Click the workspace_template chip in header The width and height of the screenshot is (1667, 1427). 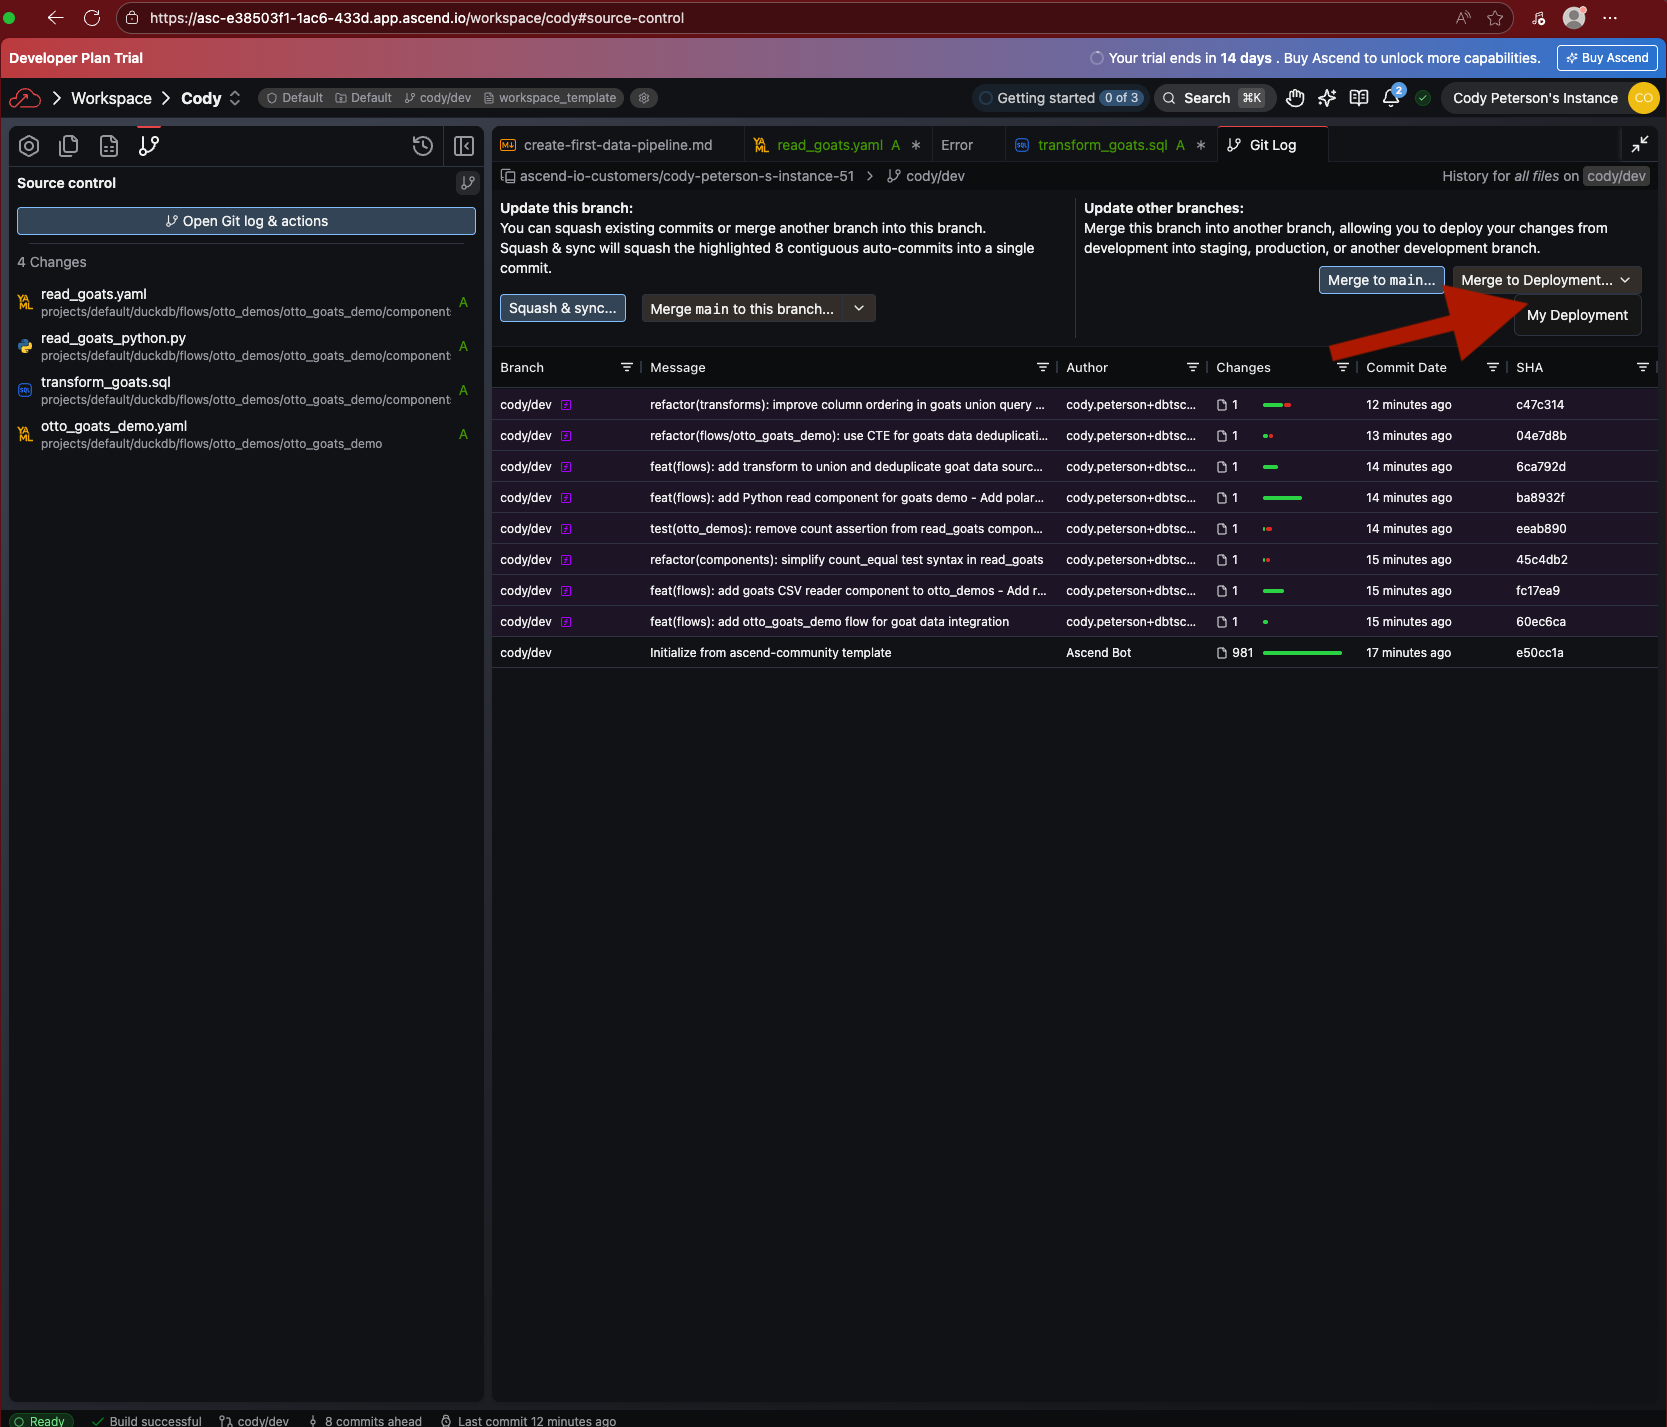[x=550, y=98]
